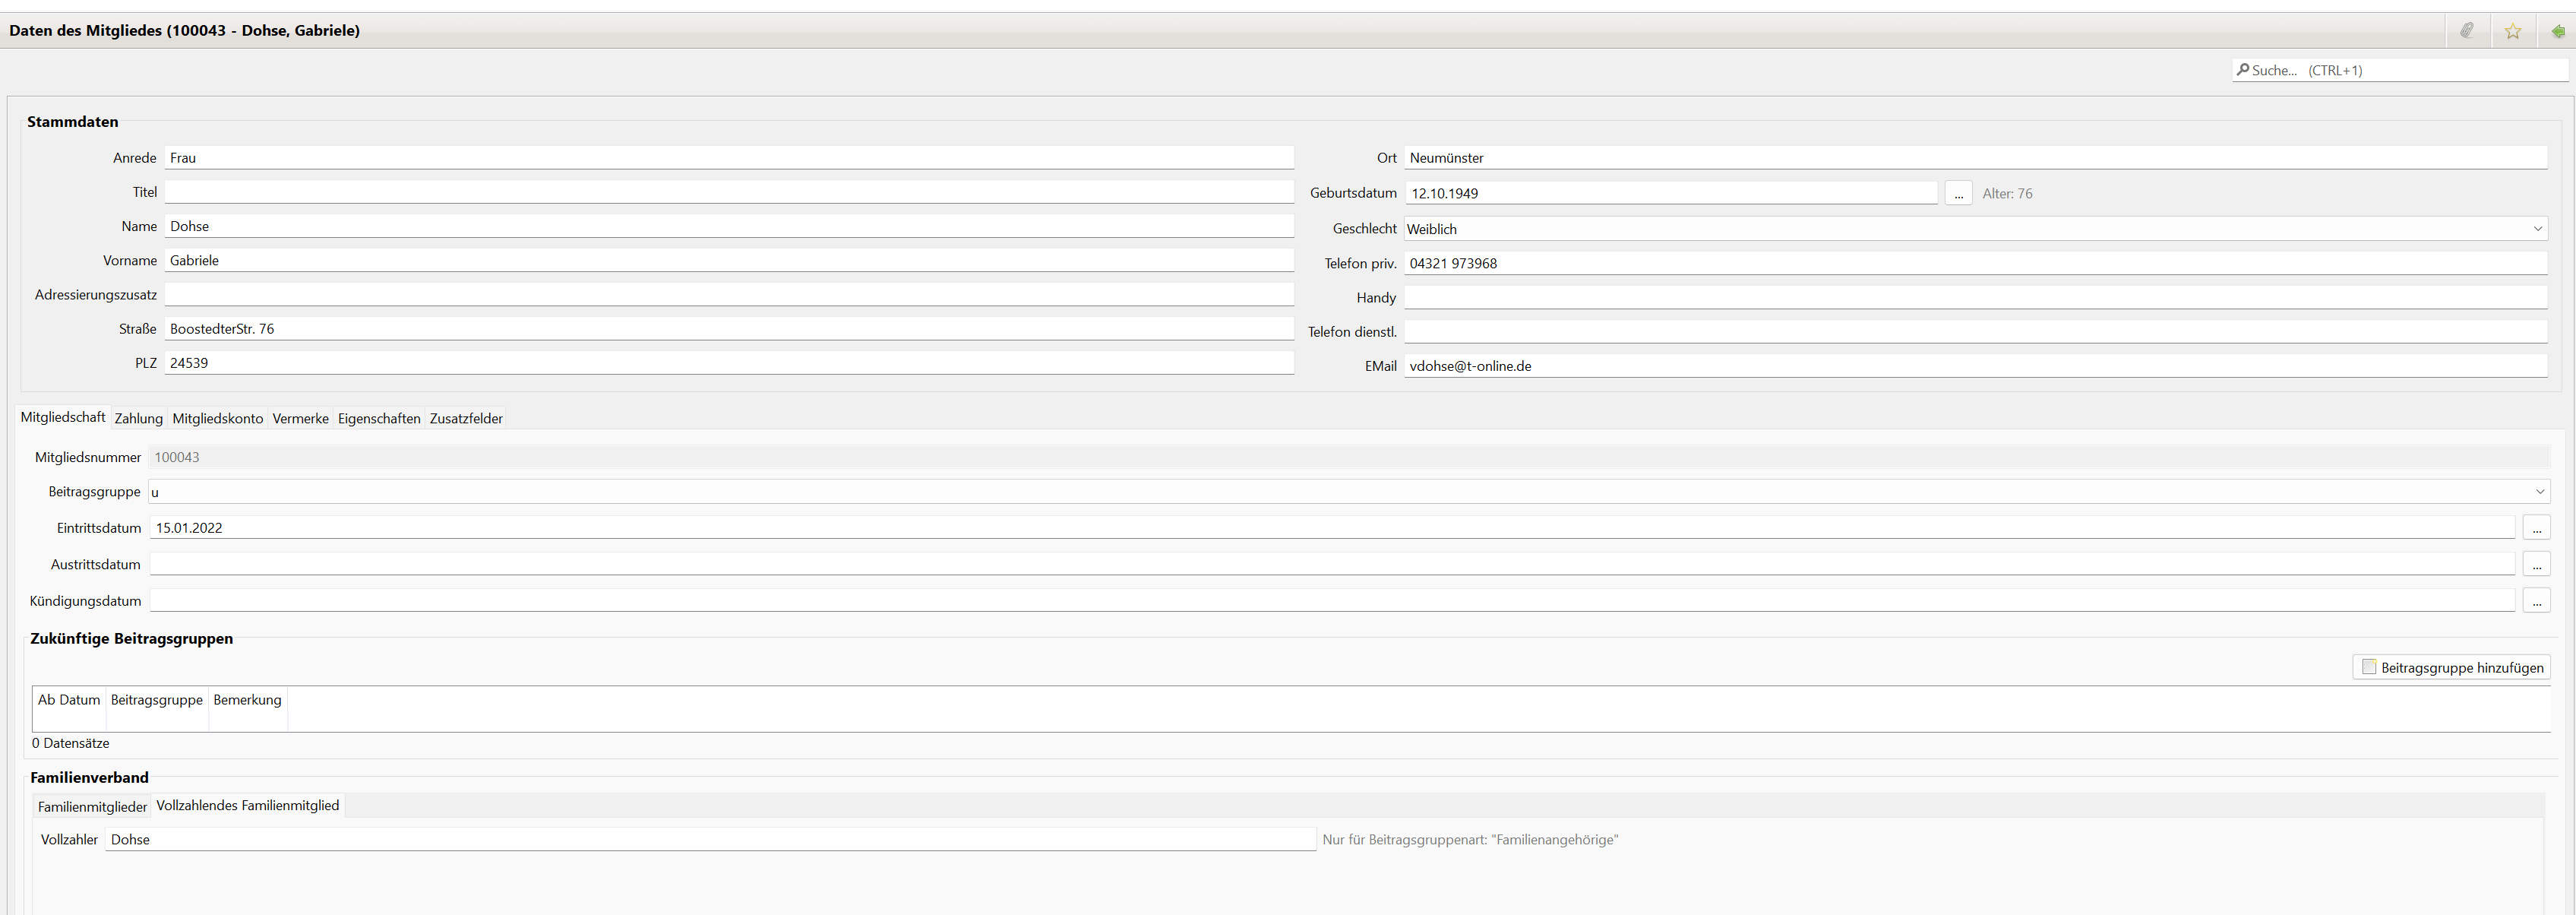Sort by Ab Datum column header
Image resolution: width=2576 pixels, height=915 pixels.
click(x=69, y=700)
